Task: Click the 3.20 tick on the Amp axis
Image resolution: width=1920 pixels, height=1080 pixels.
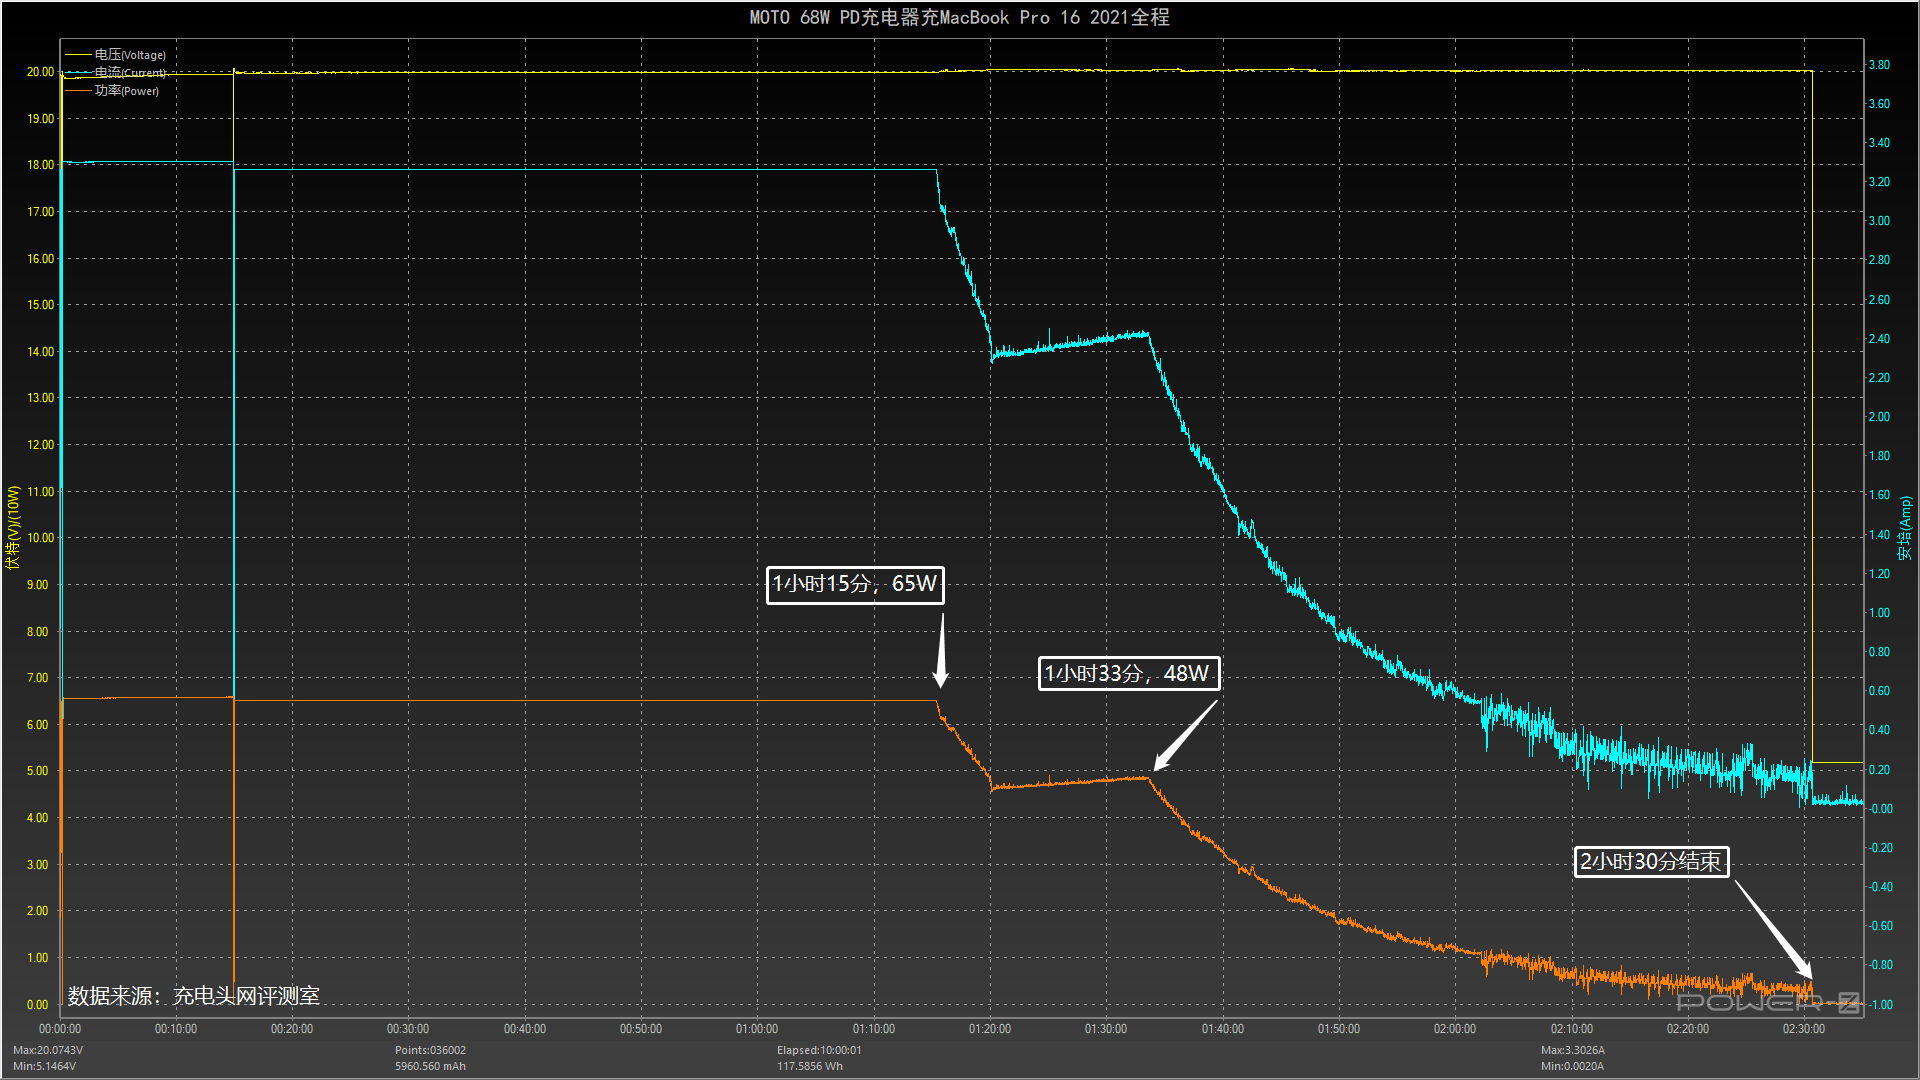Action: [x=1879, y=182]
